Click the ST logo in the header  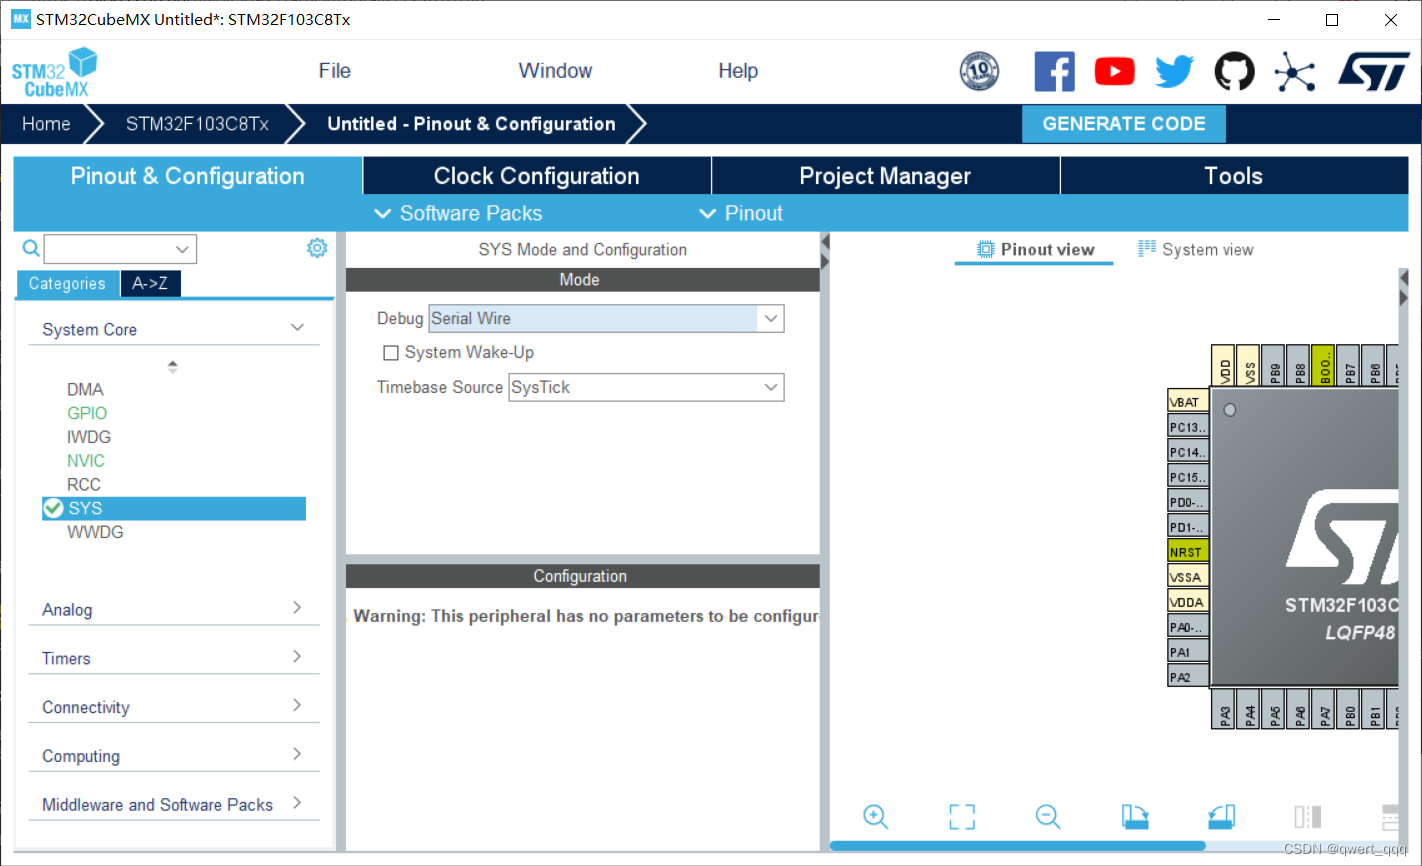coord(1373,71)
